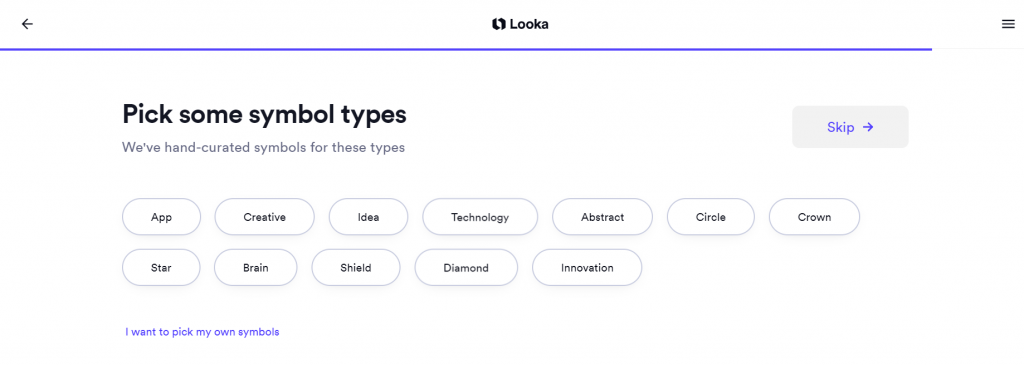Toggle the Shield symbol chip

tap(355, 268)
